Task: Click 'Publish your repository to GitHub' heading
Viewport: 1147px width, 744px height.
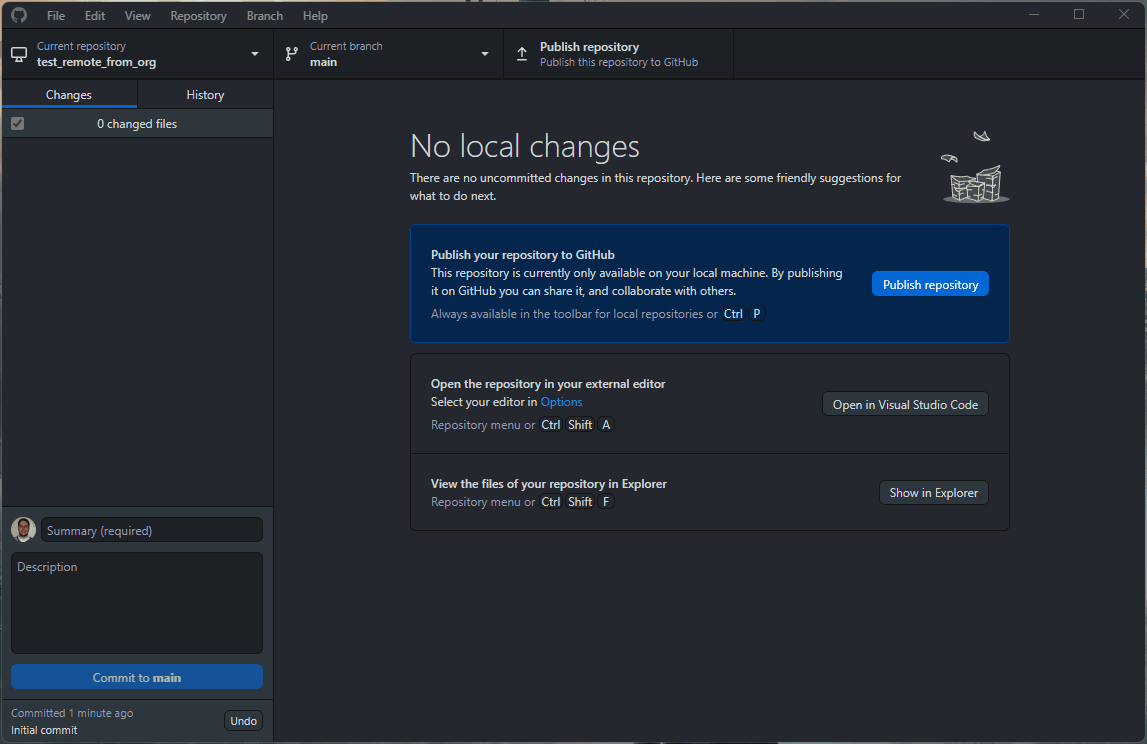Action: 522,255
